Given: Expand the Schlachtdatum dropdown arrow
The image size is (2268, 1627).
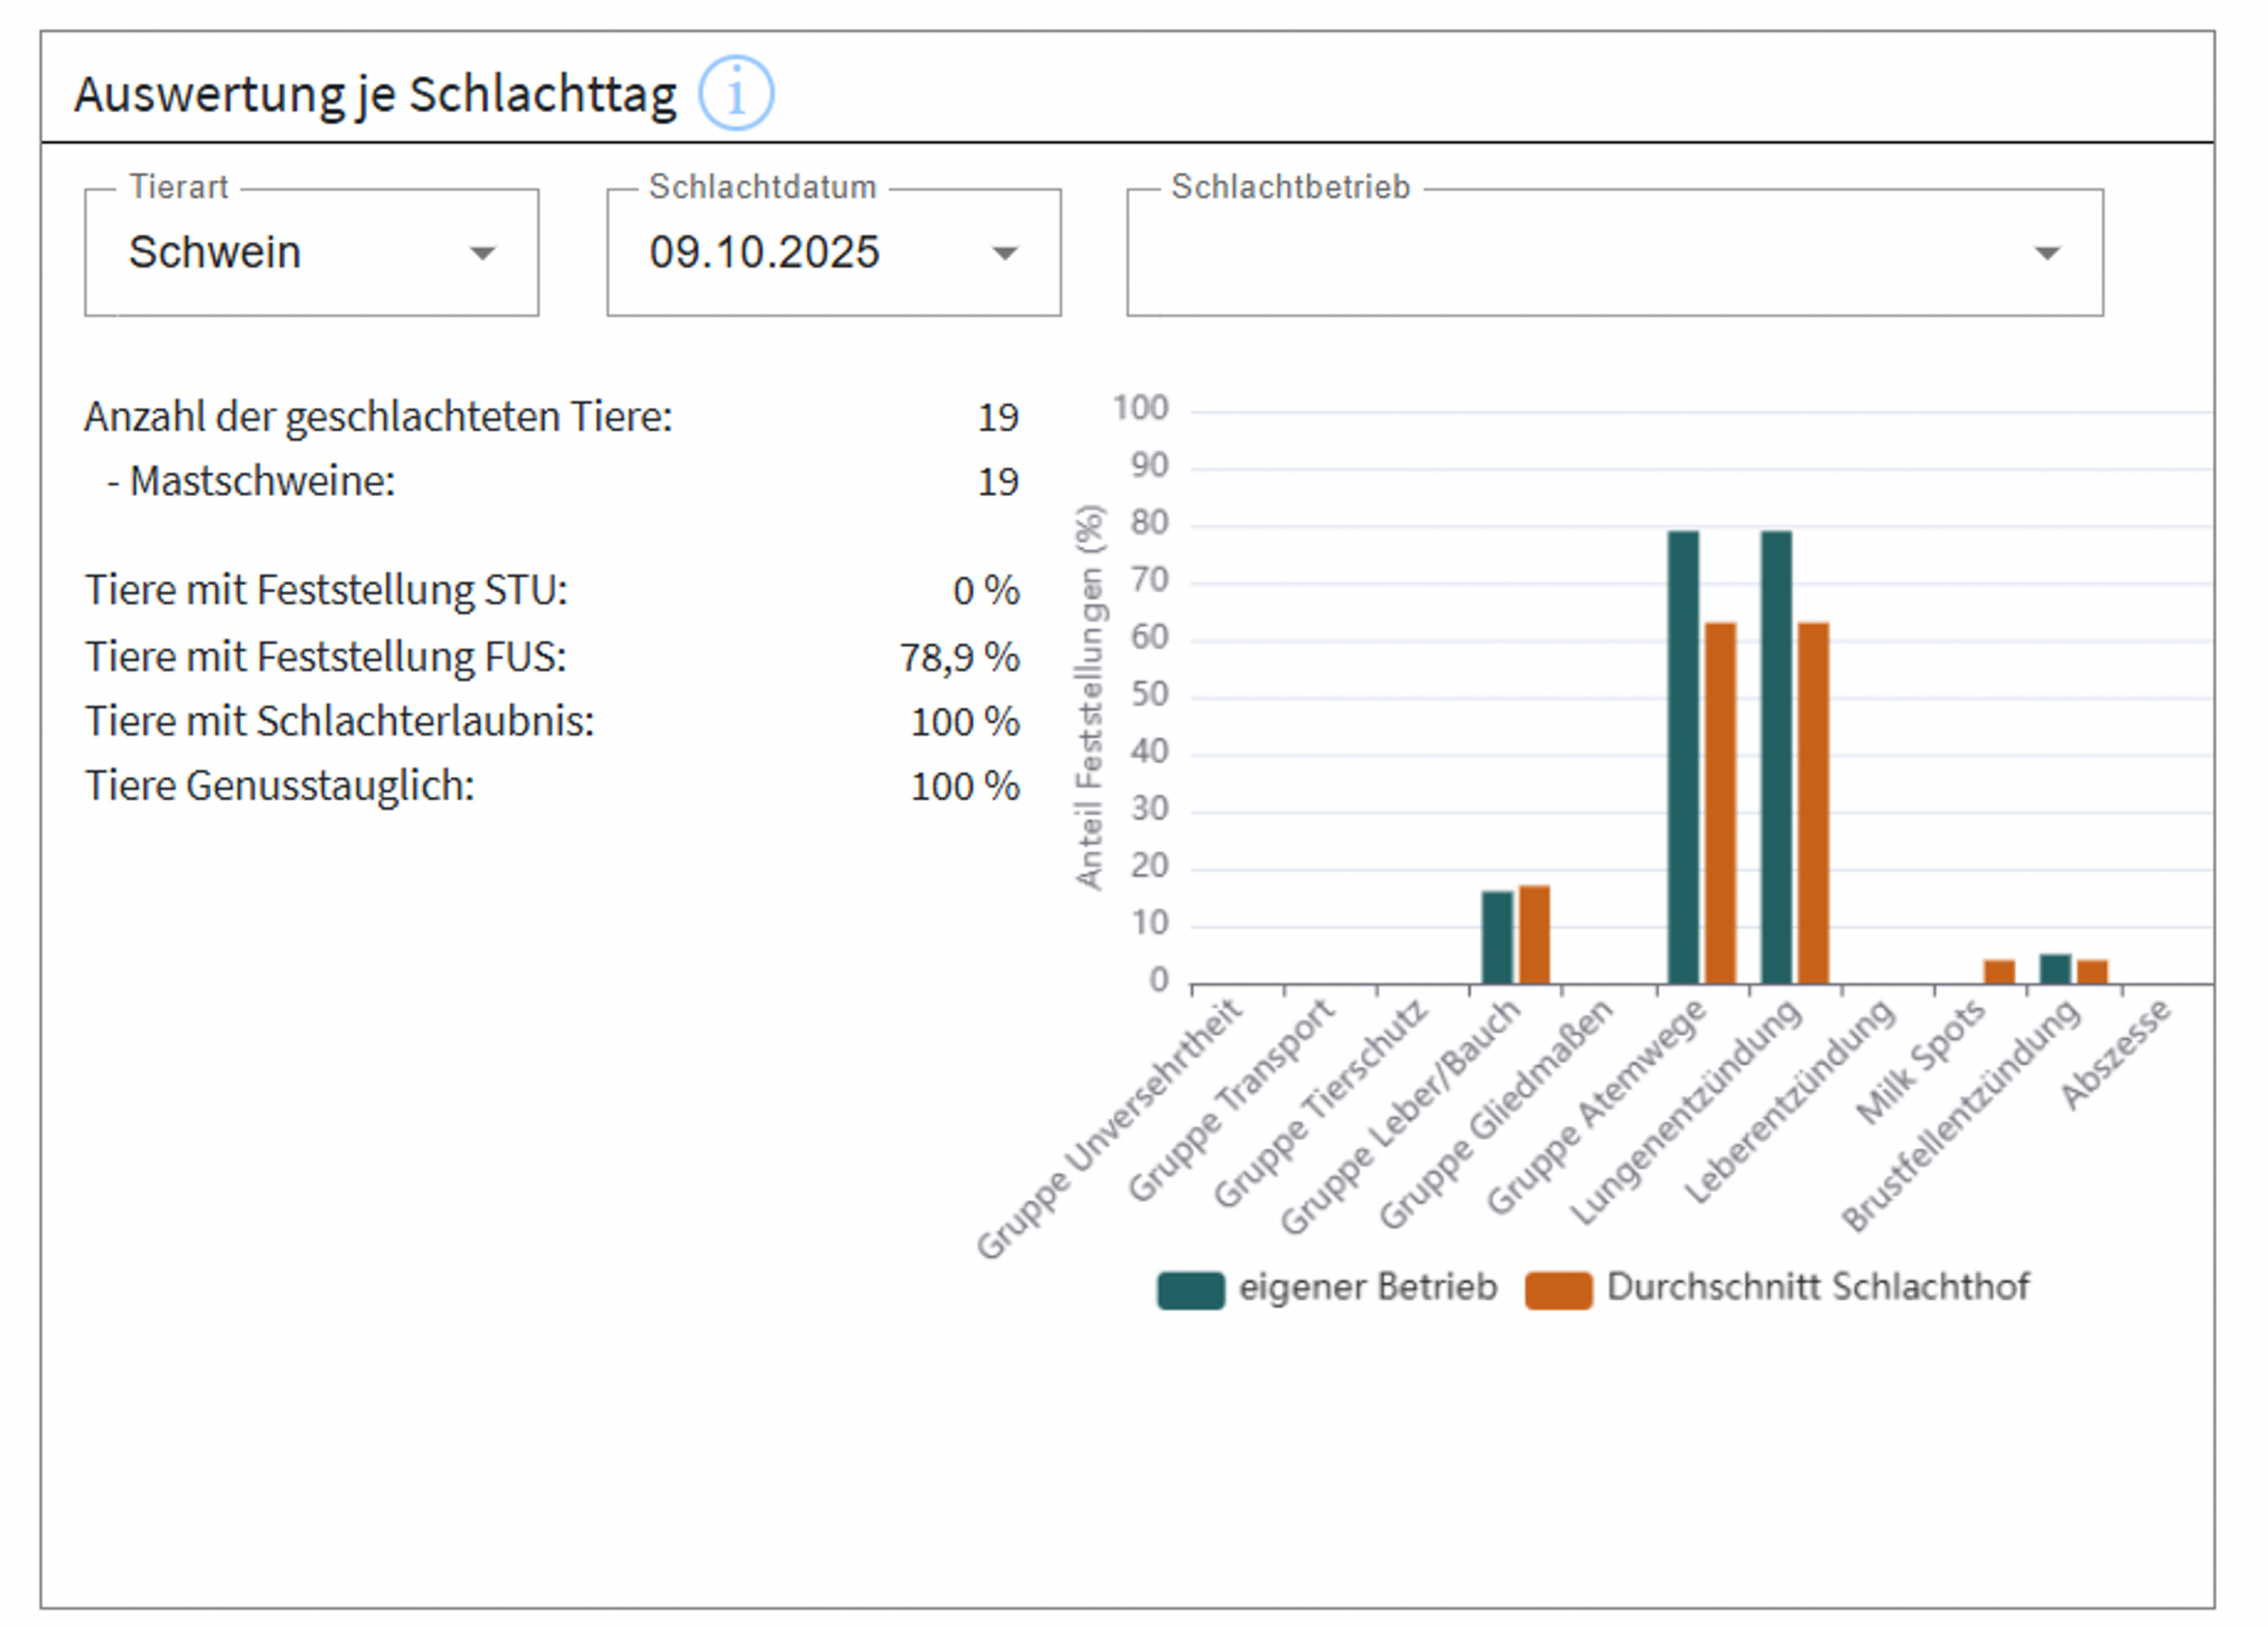Looking at the screenshot, I should [x=1004, y=253].
